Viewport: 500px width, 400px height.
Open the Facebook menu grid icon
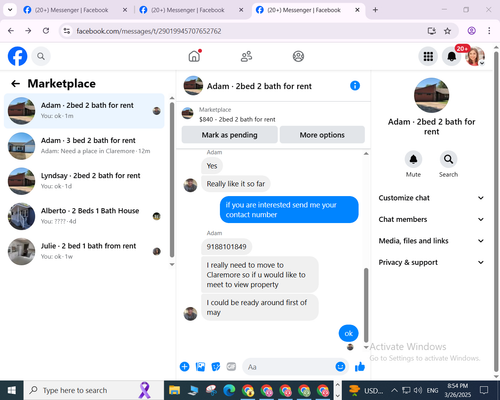tap(428, 56)
